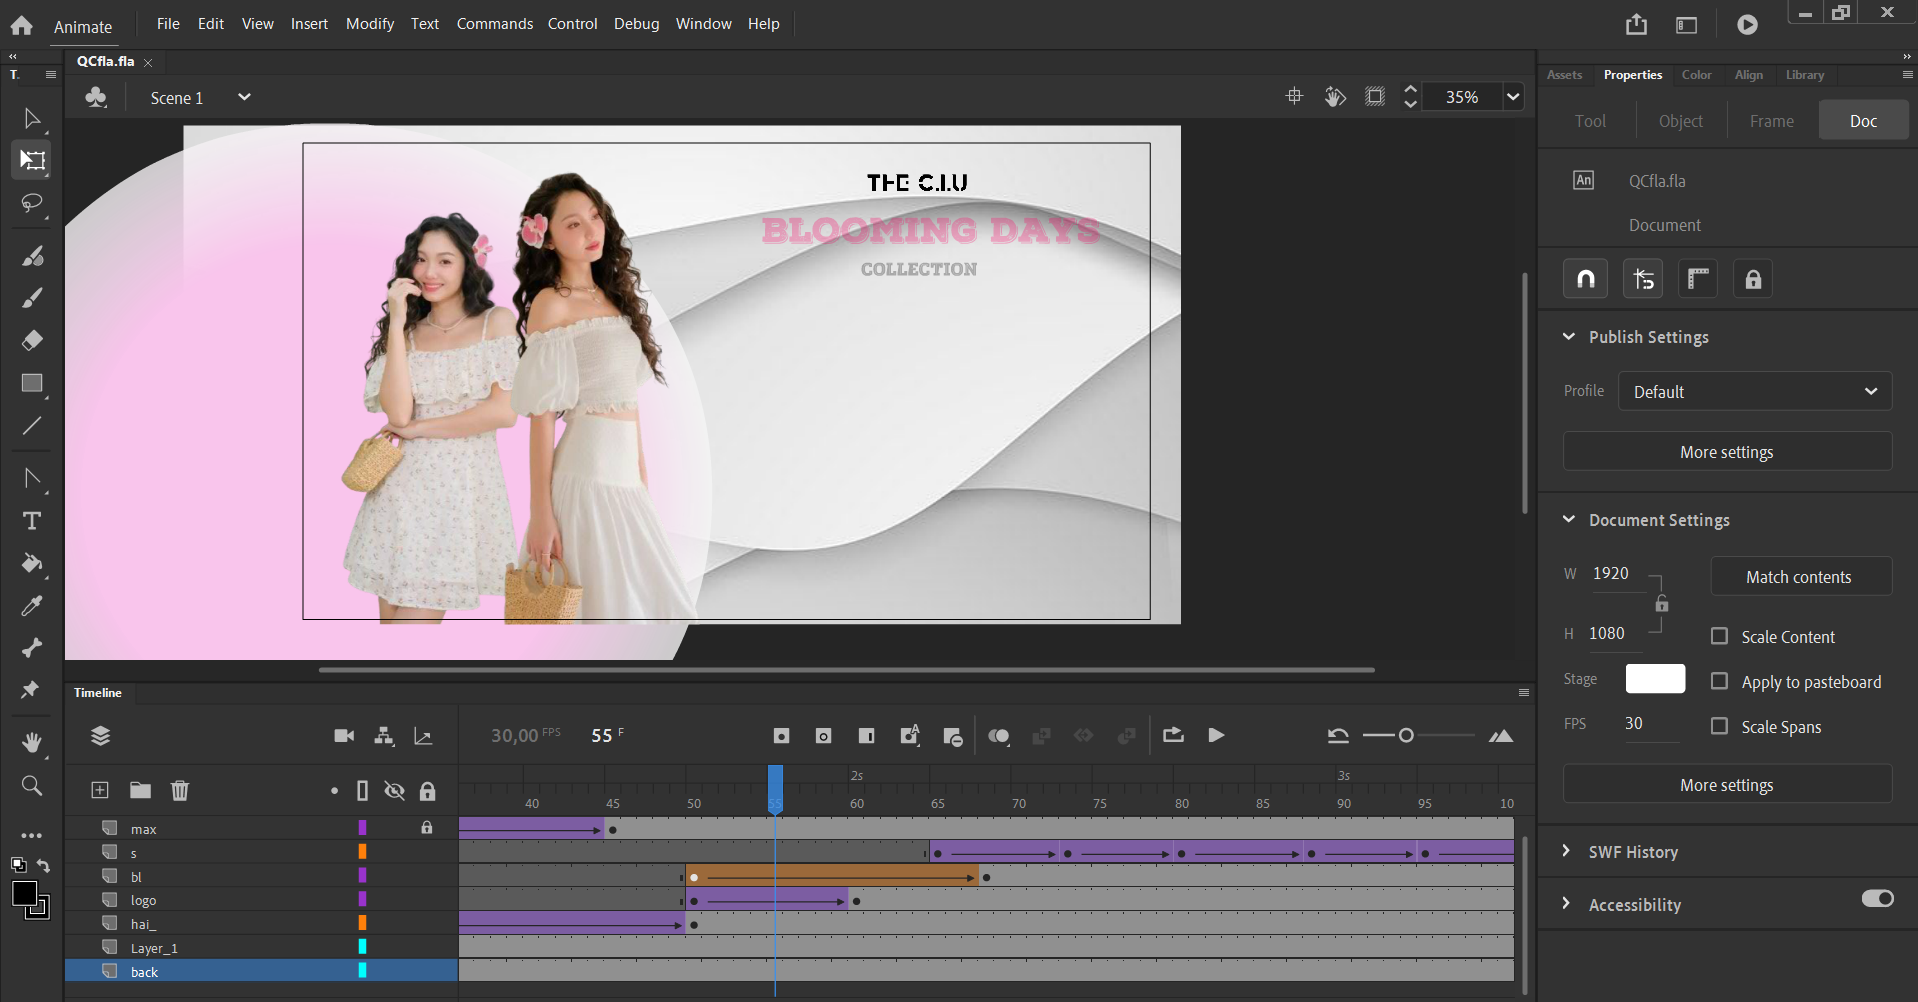Switch to the Library tab
This screenshot has width=1918, height=1002.
(1805, 75)
